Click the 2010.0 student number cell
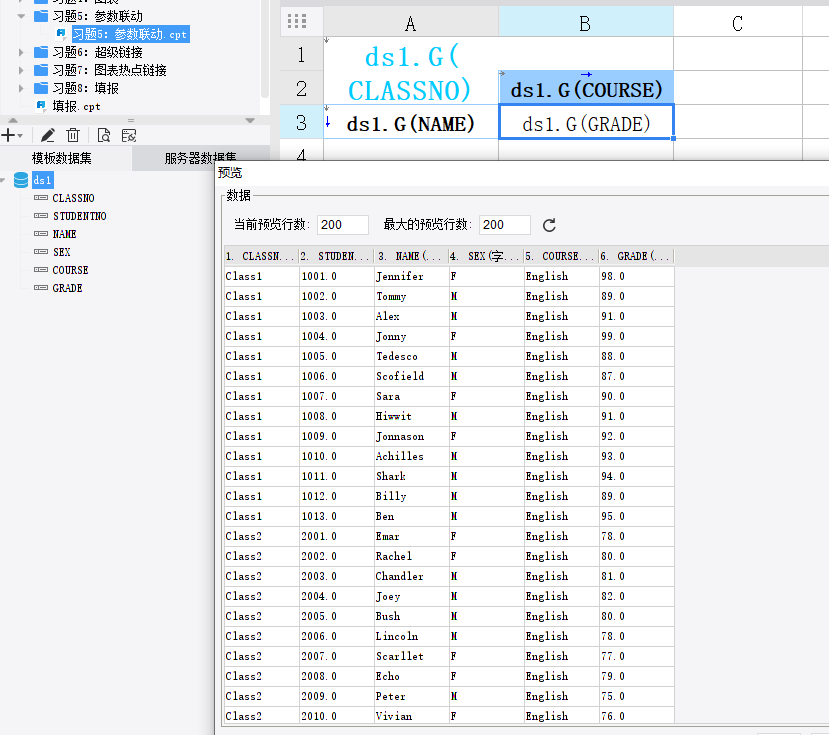 pos(336,716)
